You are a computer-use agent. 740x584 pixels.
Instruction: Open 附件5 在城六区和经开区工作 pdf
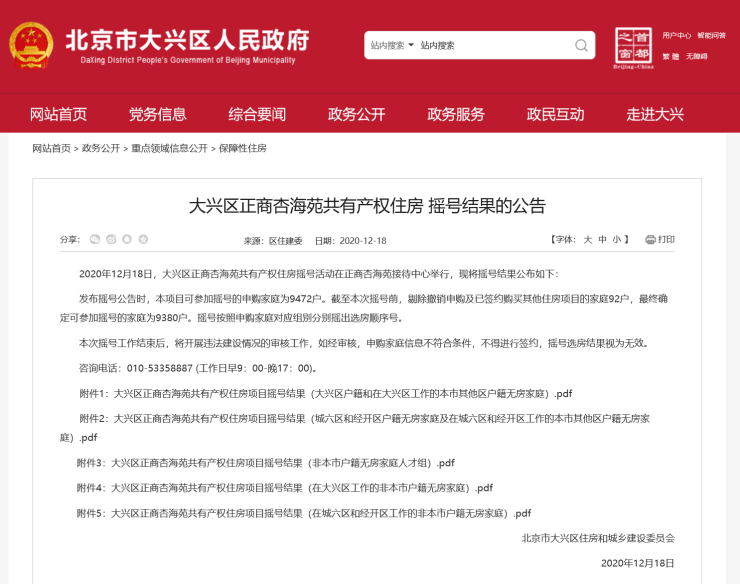point(304,513)
